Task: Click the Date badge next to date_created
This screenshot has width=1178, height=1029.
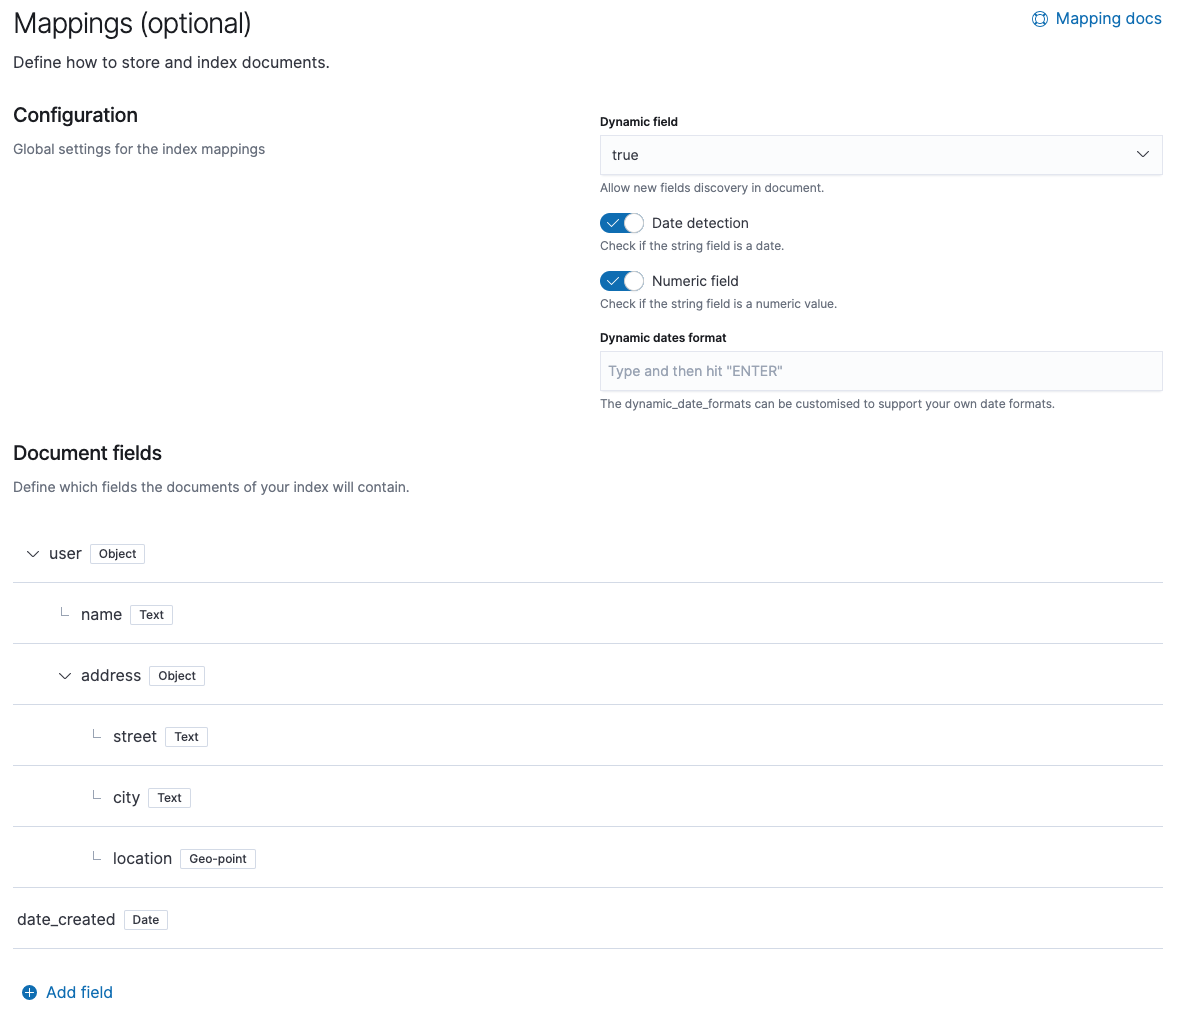Action: pyautogui.click(x=146, y=919)
